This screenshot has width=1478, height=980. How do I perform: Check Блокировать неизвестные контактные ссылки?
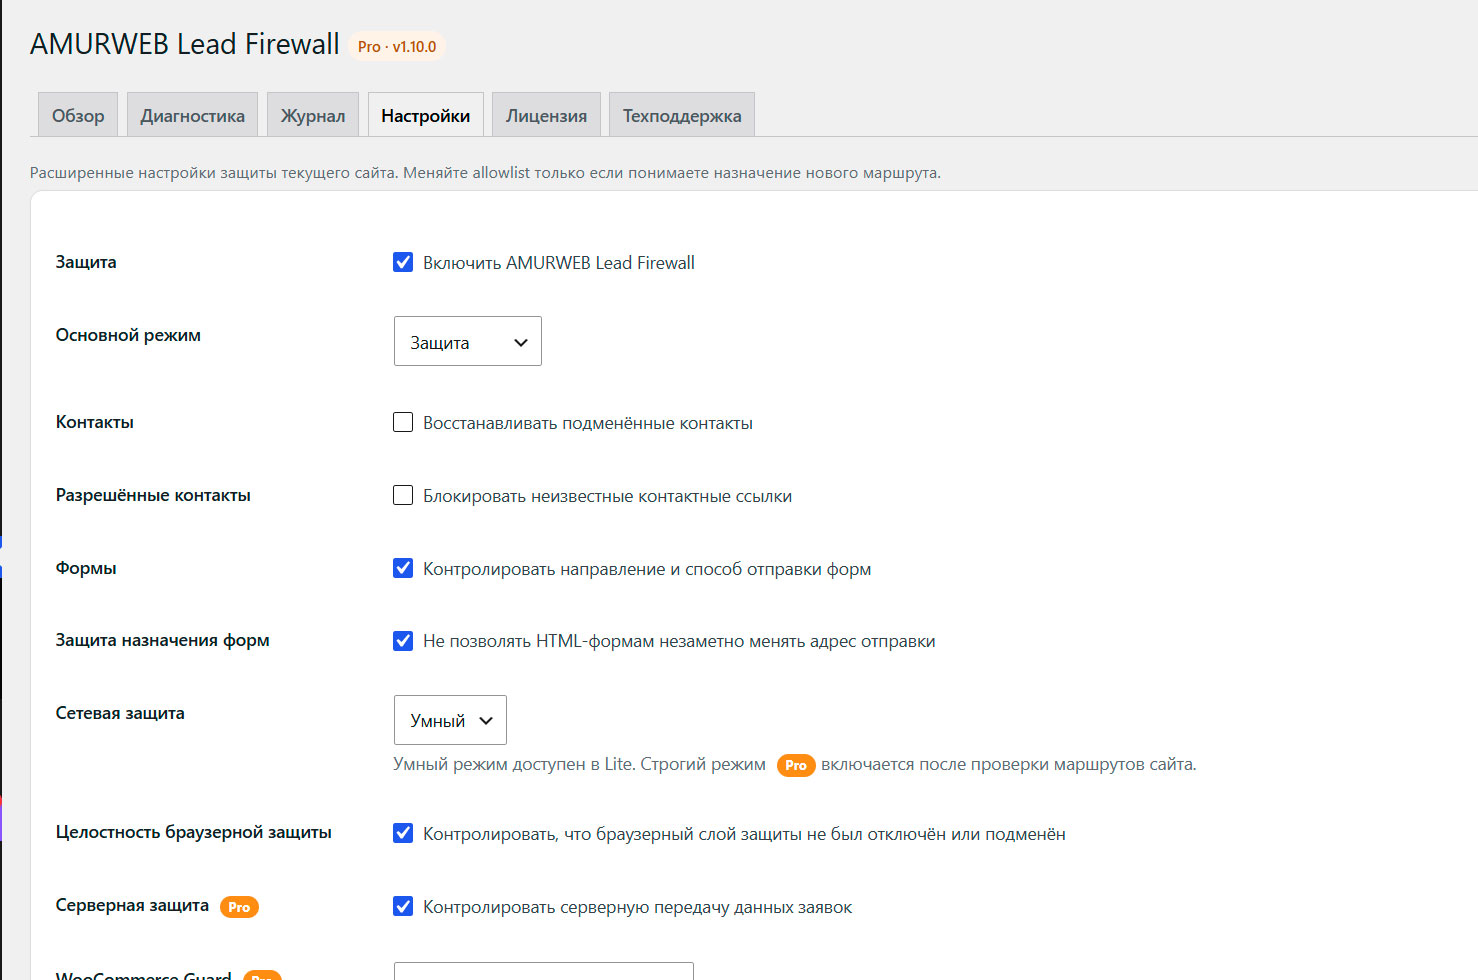coord(403,495)
